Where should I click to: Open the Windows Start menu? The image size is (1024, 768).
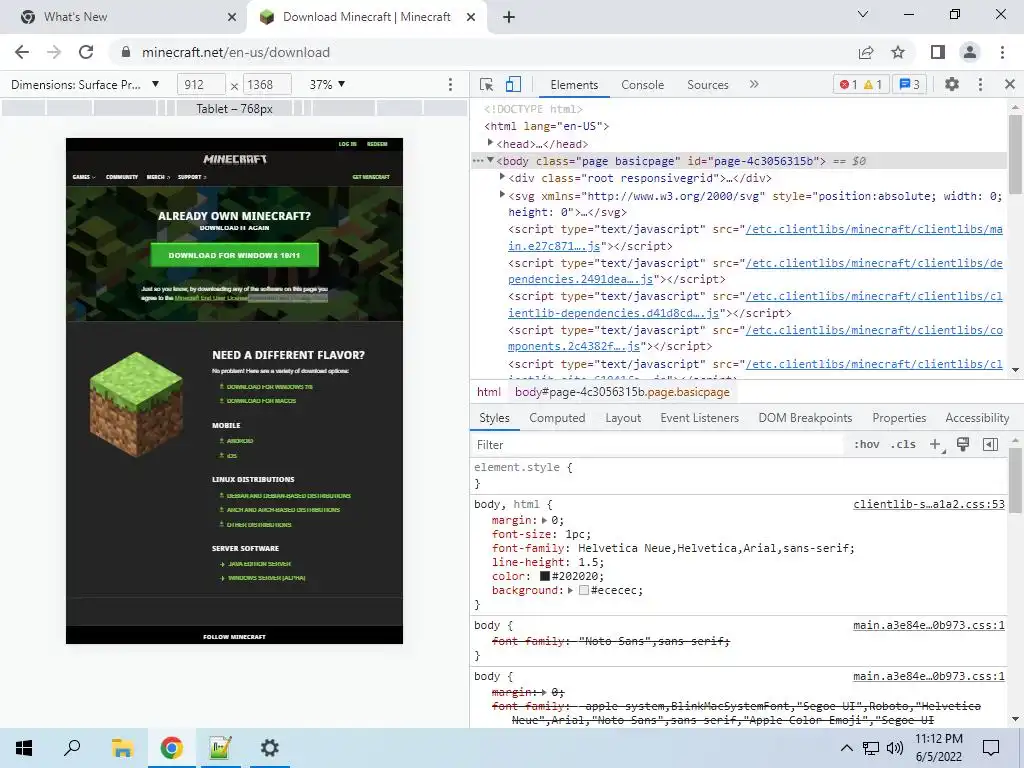point(24,748)
